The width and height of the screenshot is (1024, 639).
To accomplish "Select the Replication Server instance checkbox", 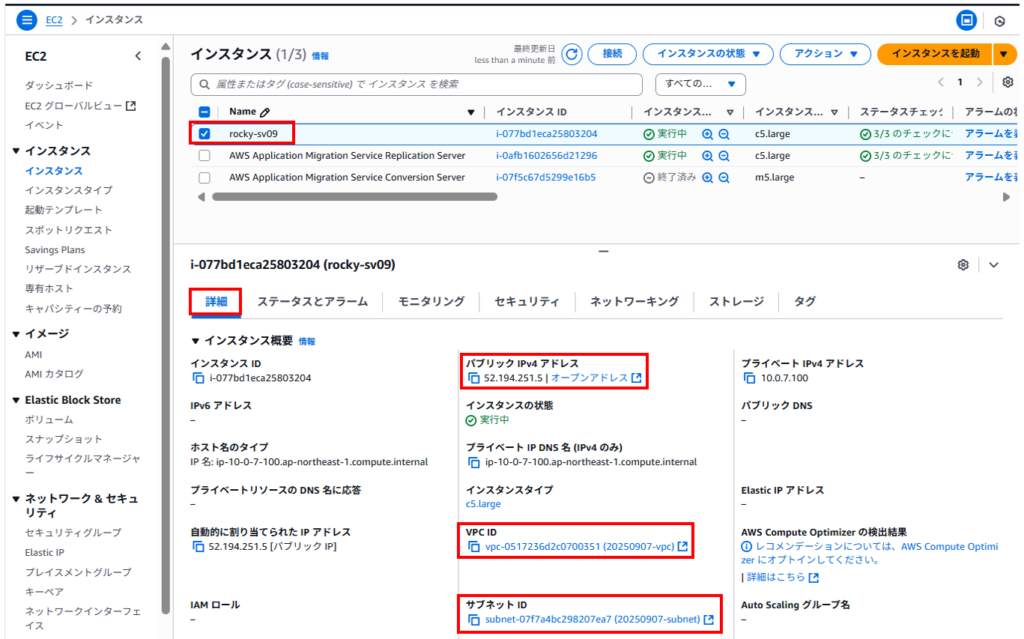I will (204, 156).
